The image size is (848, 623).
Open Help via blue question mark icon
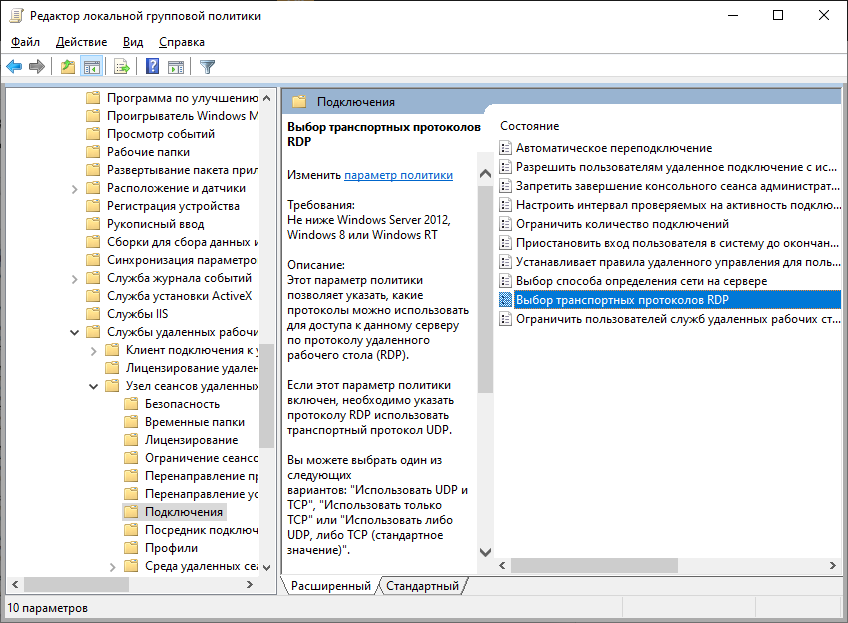click(153, 67)
